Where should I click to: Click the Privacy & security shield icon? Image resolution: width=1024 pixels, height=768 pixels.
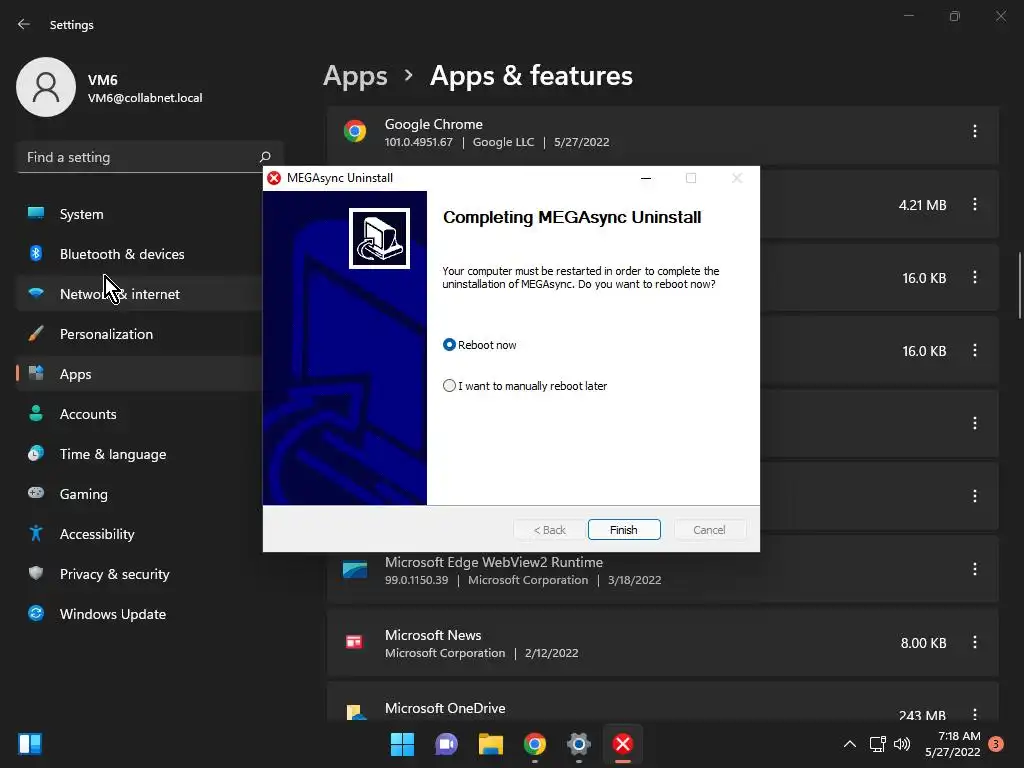coord(36,573)
